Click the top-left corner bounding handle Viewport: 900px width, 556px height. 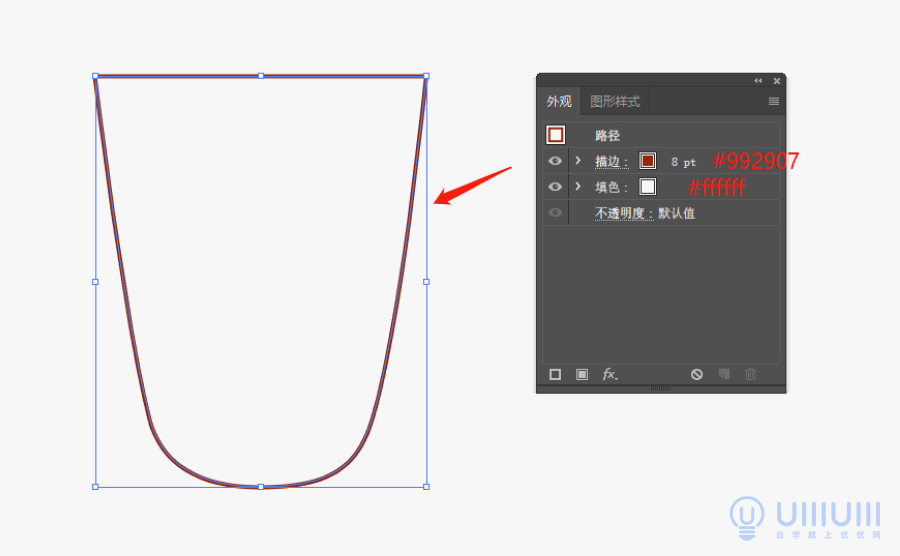click(95, 76)
